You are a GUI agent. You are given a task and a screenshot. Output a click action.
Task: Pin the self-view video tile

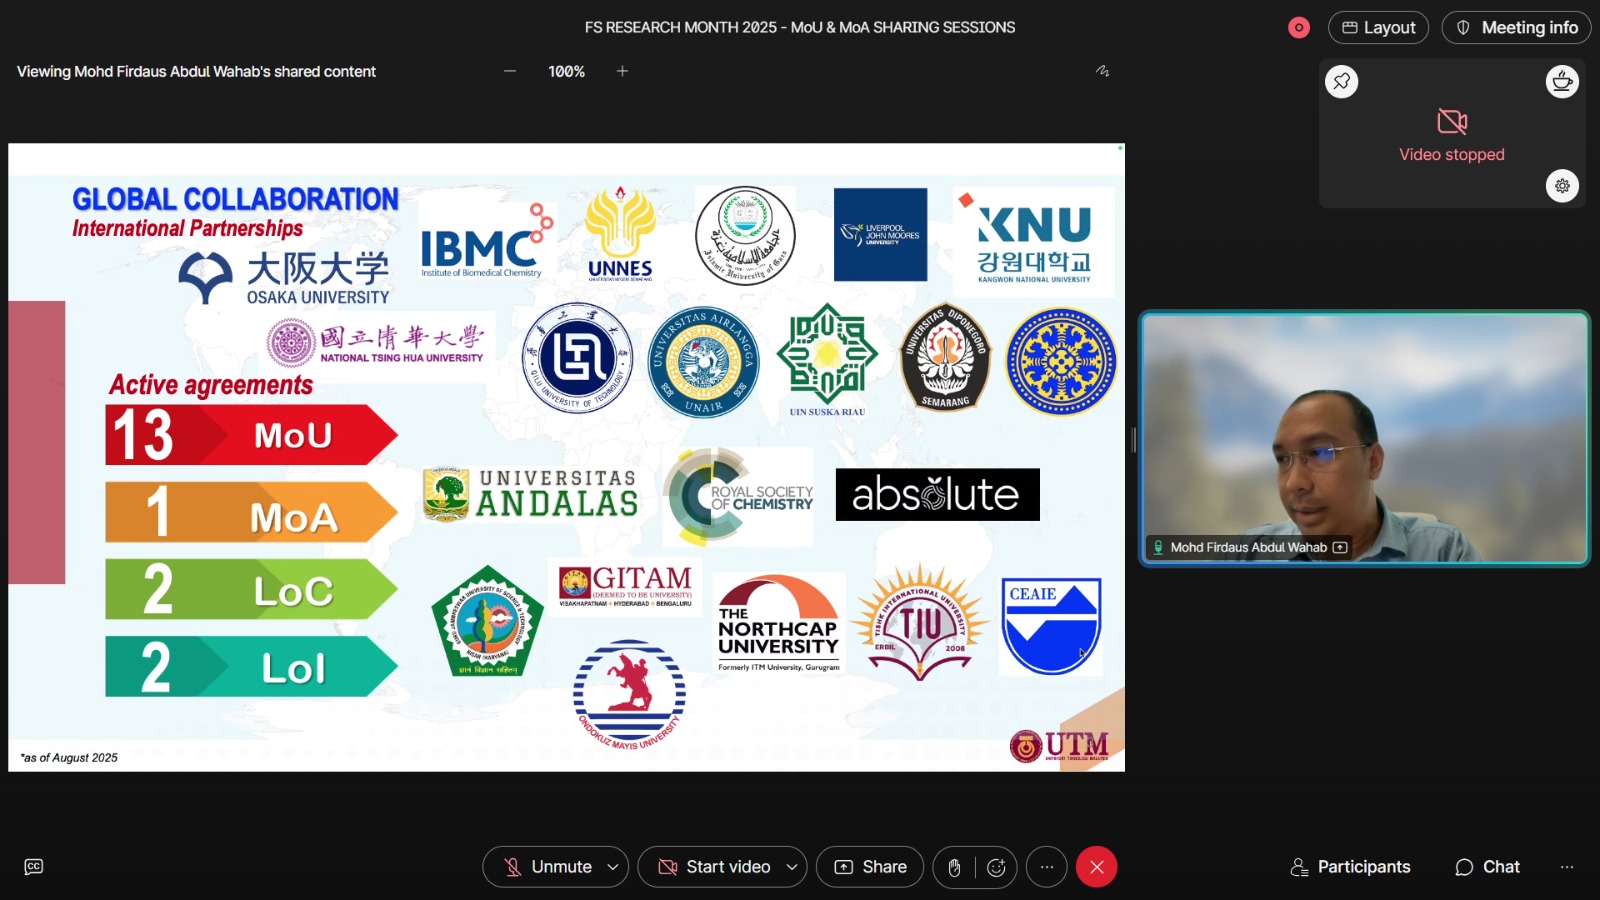[x=1342, y=81]
